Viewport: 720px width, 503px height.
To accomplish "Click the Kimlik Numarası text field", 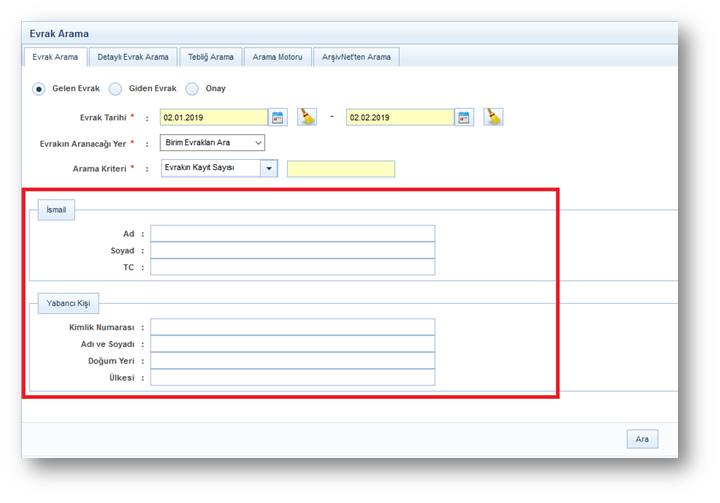I will click(x=292, y=327).
